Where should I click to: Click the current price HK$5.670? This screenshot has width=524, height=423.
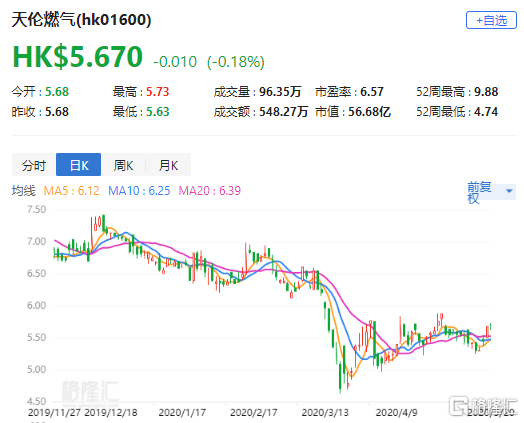[78, 57]
